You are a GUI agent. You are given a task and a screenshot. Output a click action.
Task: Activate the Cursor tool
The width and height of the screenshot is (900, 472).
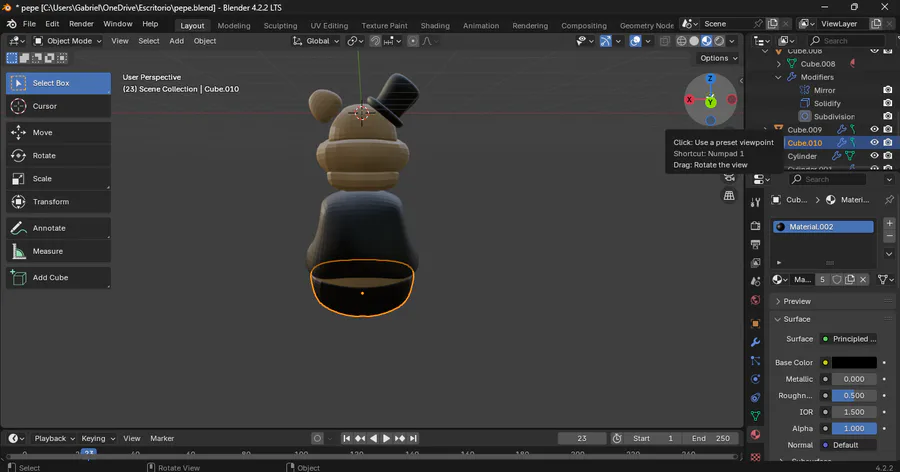pyautogui.click(x=58, y=106)
